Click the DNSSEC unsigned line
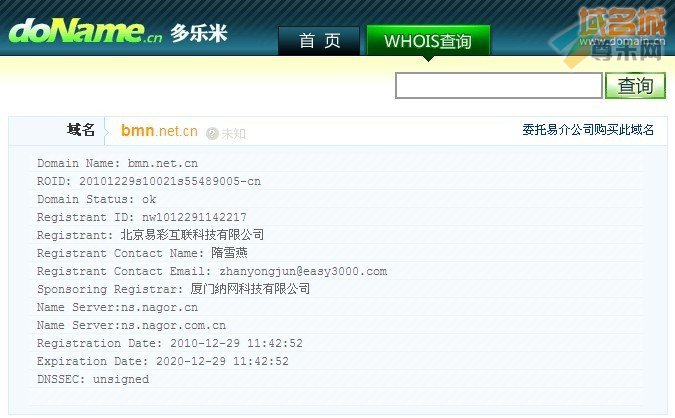 coord(93,379)
